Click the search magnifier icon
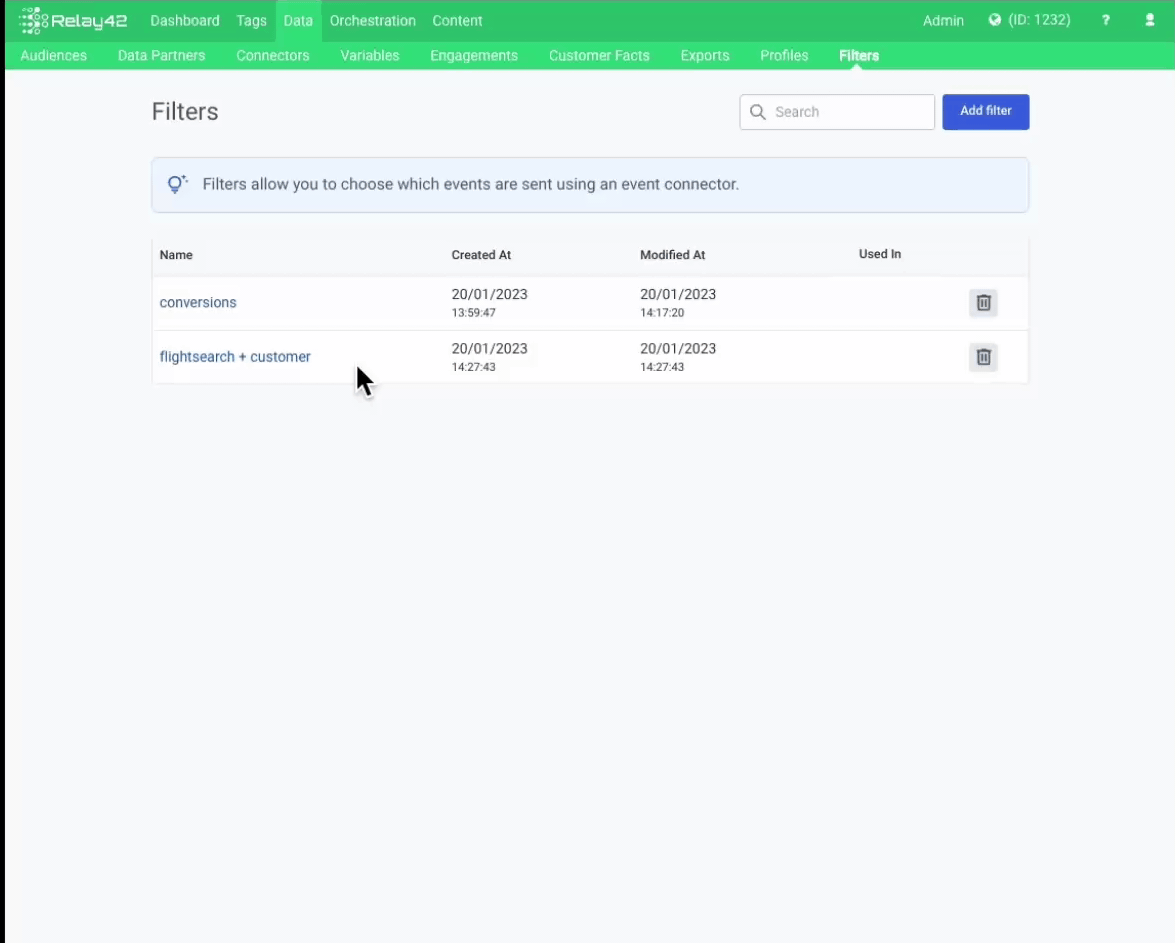Viewport: 1175px width, 943px height. [758, 112]
